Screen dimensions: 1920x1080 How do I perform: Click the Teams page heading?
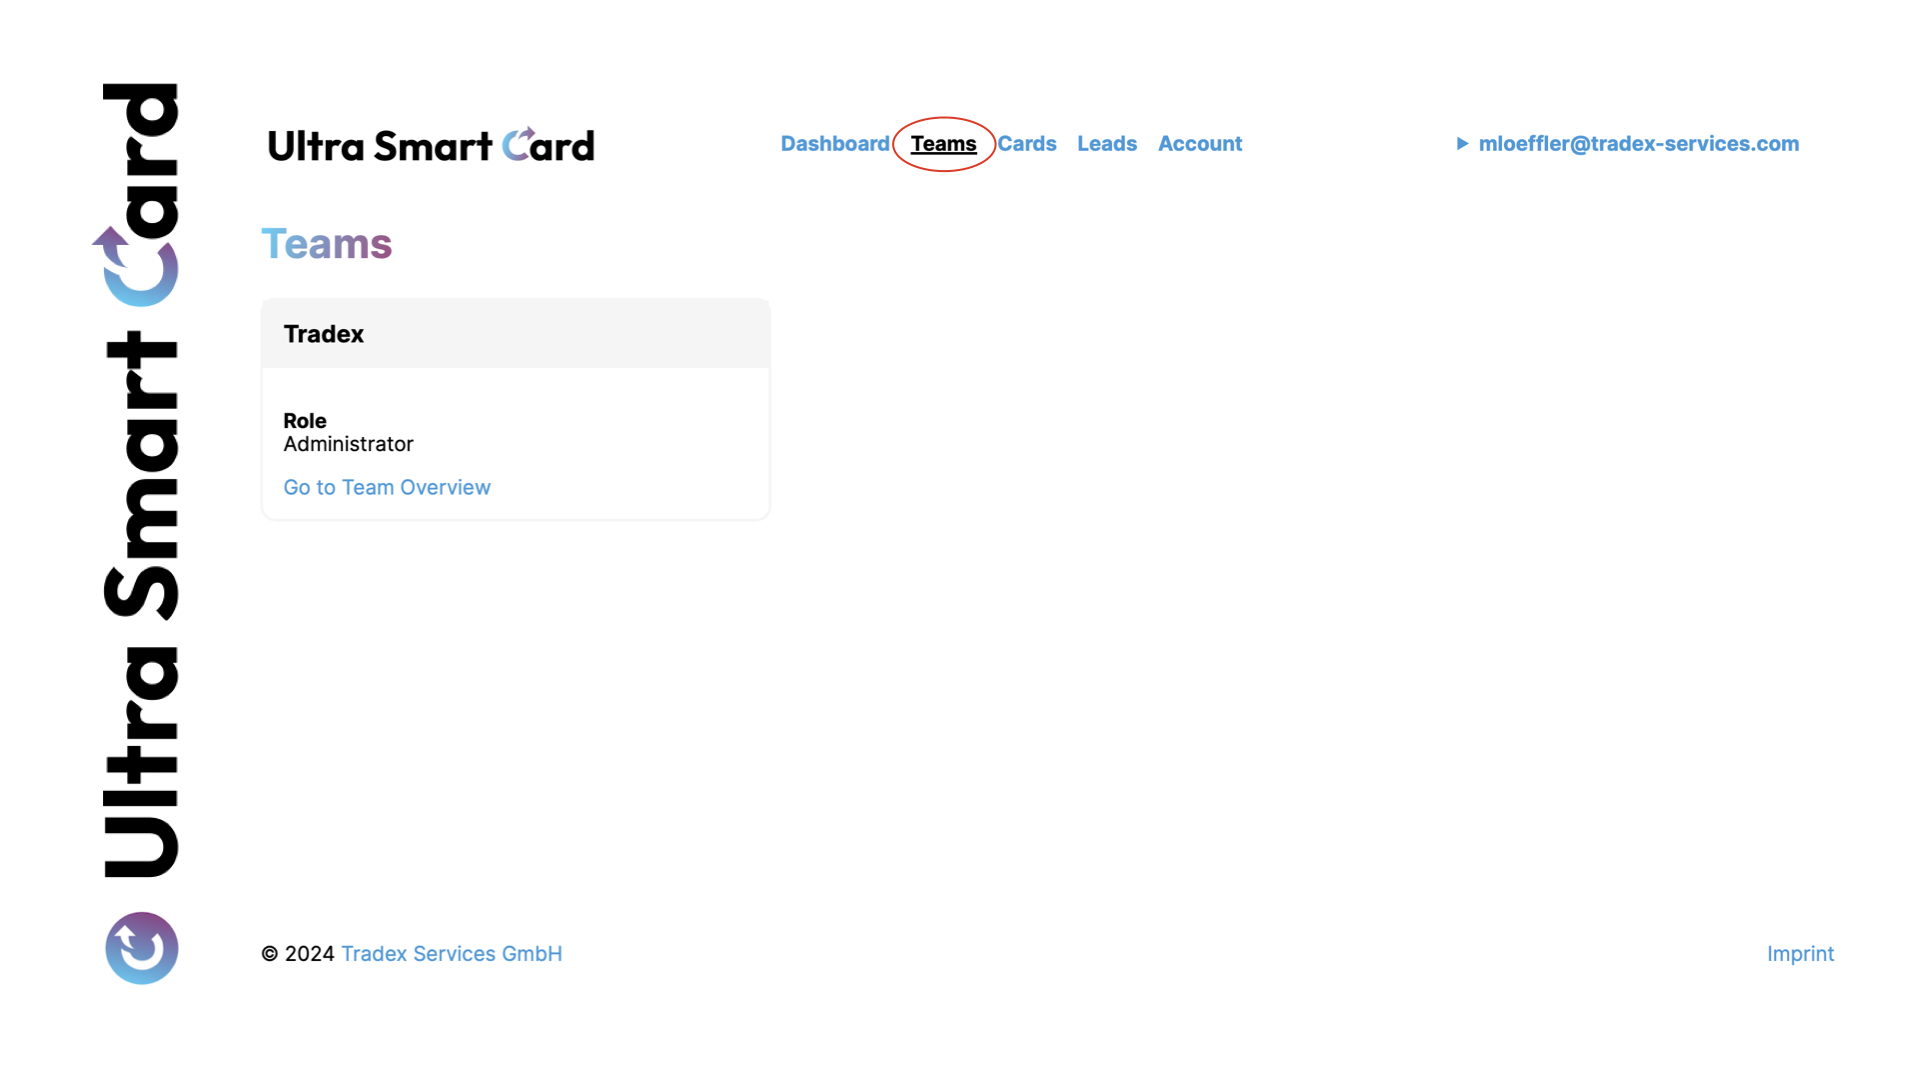click(326, 244)
